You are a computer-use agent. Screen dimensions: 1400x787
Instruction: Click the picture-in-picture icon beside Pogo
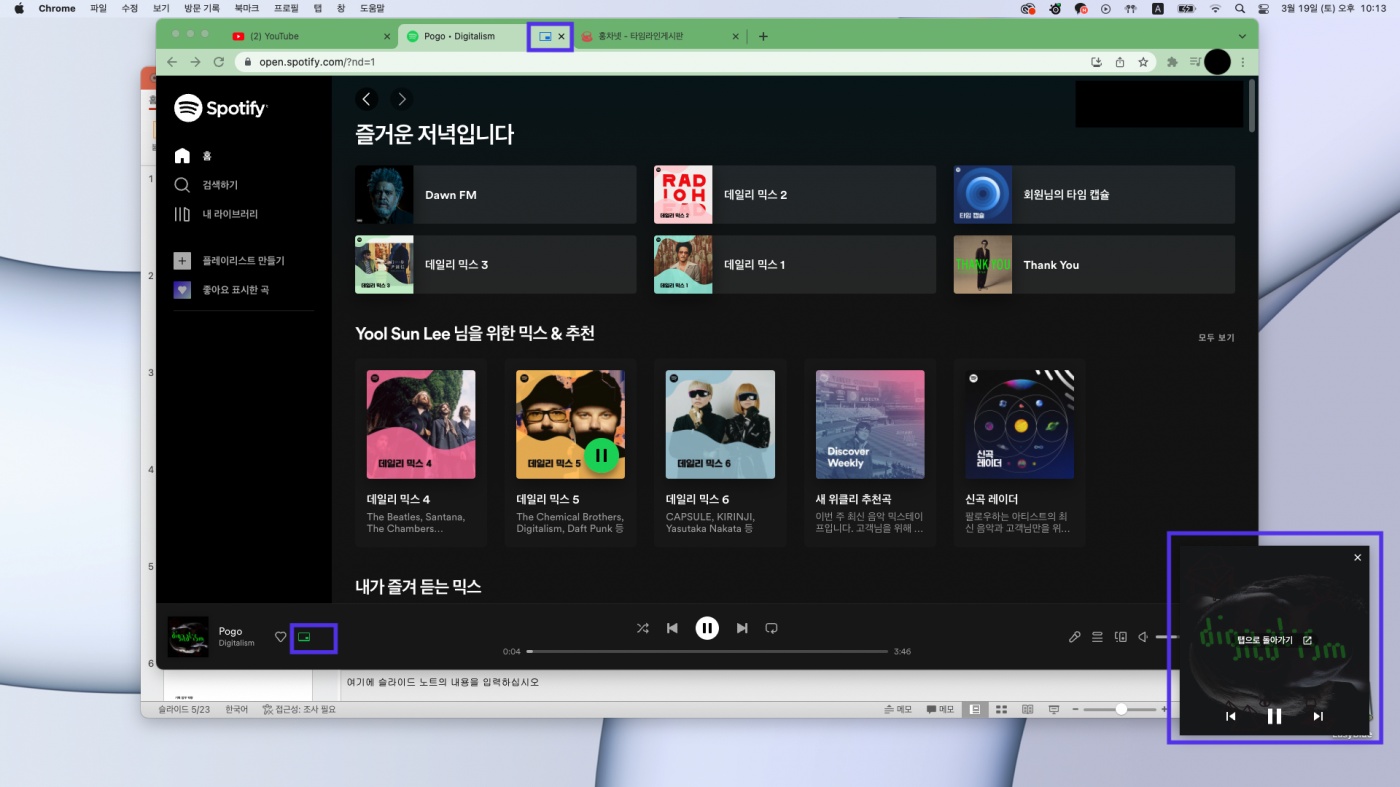pos(305,637)
